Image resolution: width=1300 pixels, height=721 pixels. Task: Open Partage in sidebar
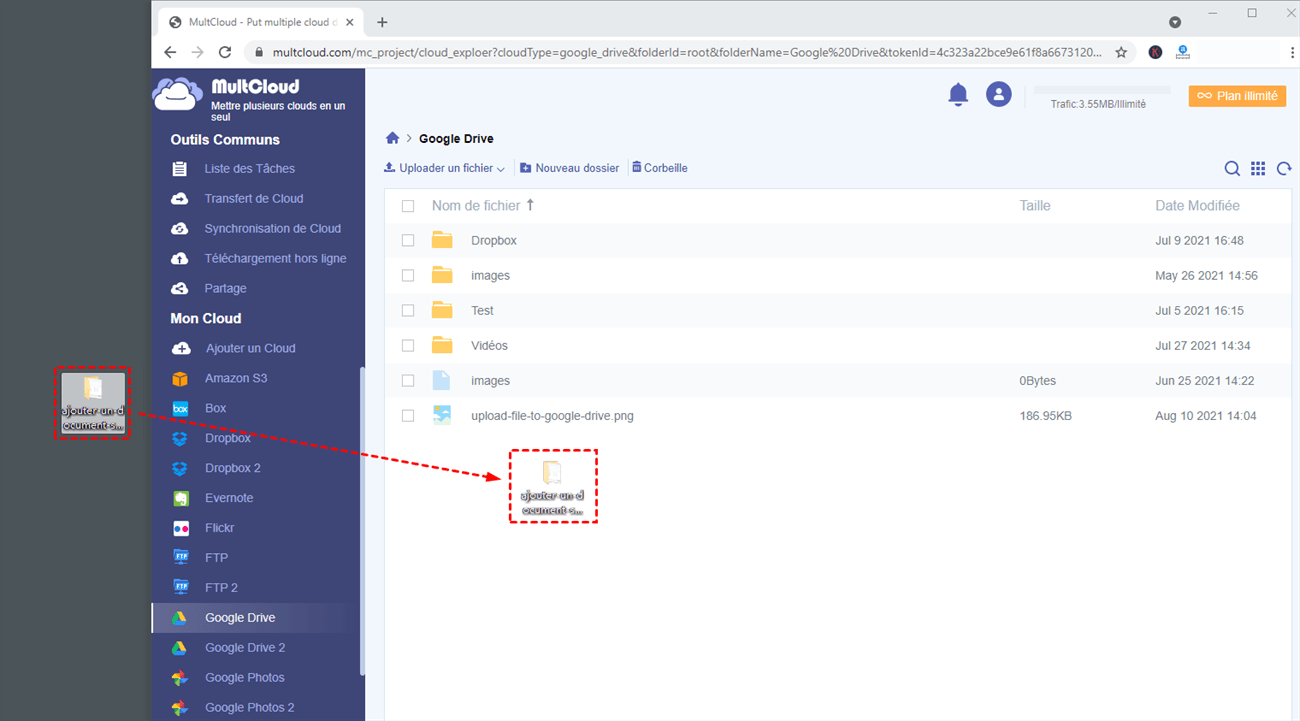coord(225,289)
